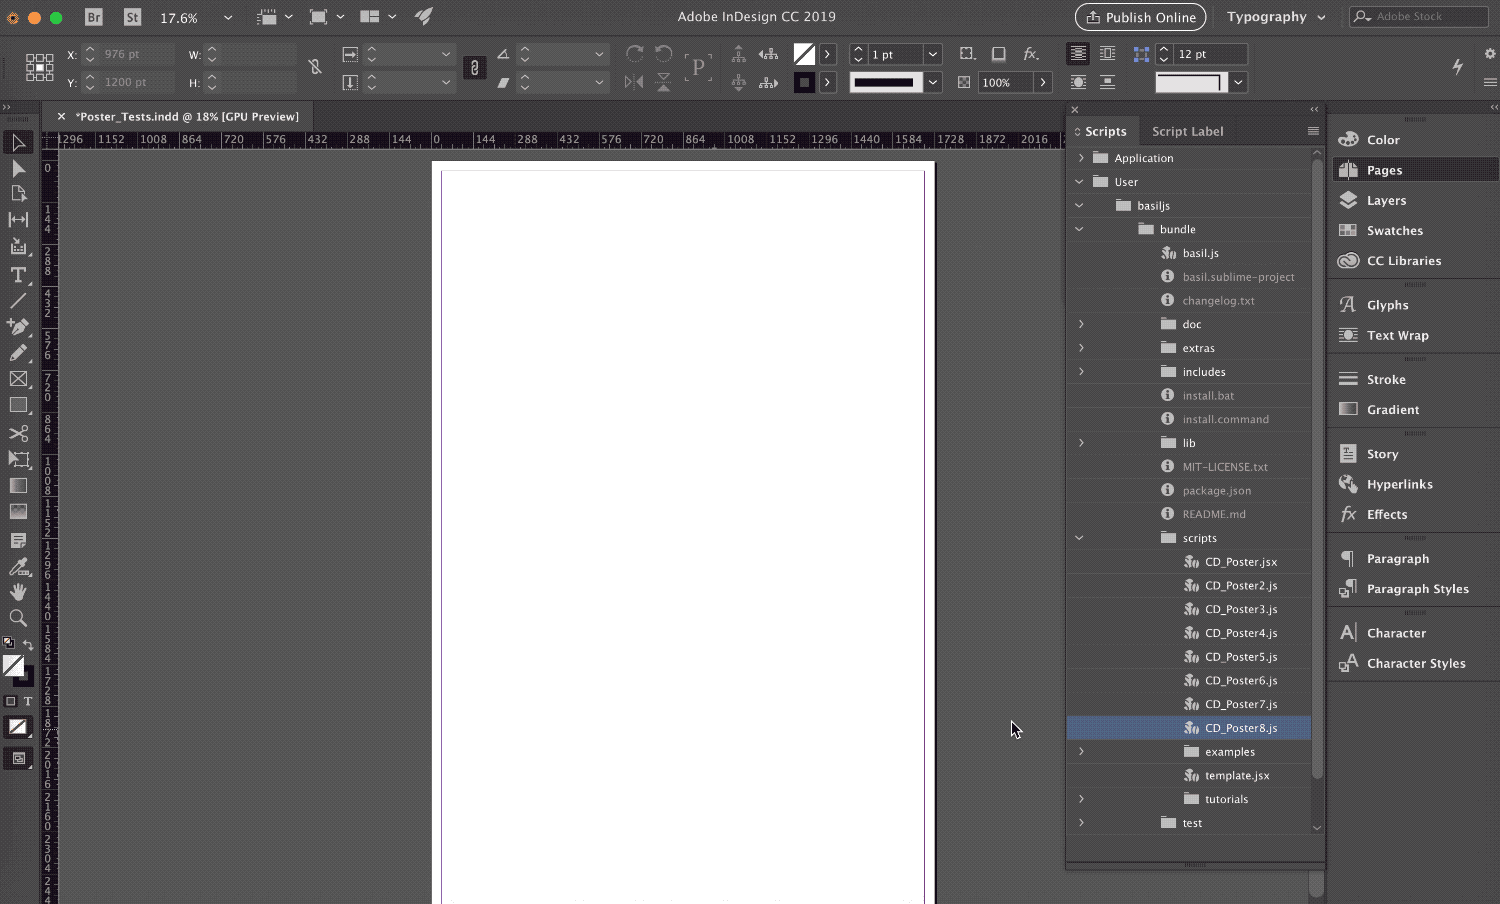The width and height of the screenshot is (1500, 904).
Task: Open the Typography workspace switcher
Action: pos(1276,17)
